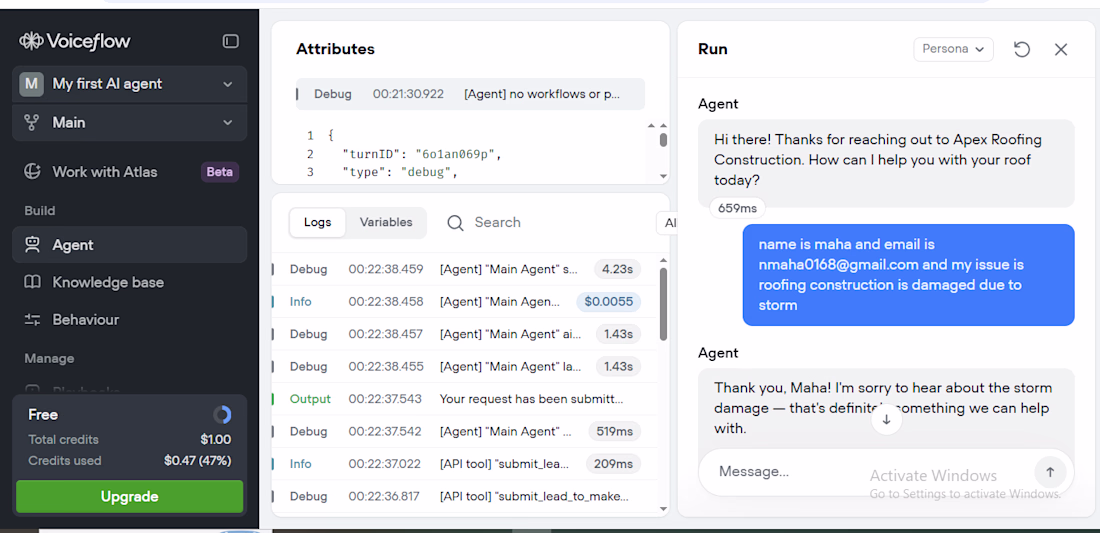The height and width of the screenshot is (533, 1100).
Task: Click the "type": "debug" JSON line
Action: click(400, 172)
